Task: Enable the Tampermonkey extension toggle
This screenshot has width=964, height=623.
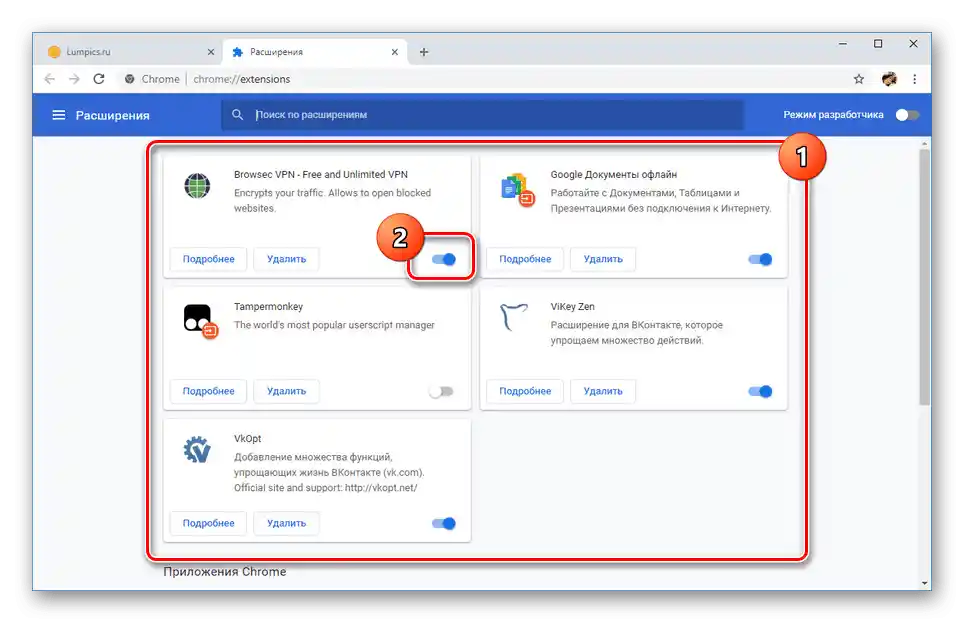Action: point(442,391)
